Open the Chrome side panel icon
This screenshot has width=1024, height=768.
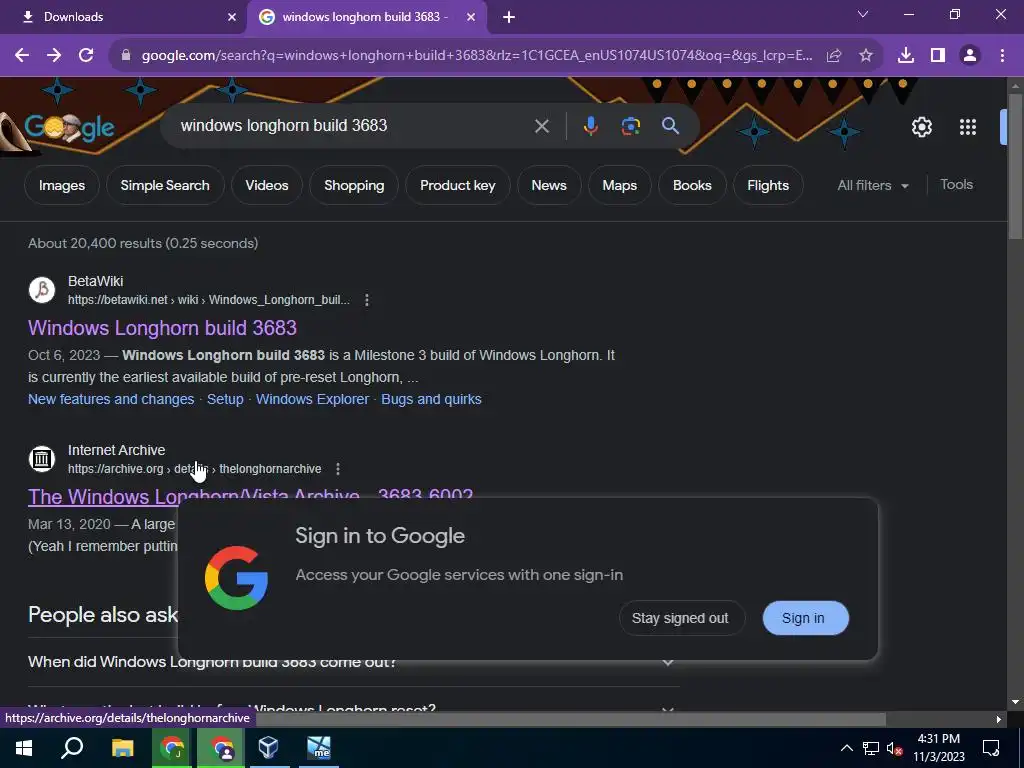click(x=938, y=56)
